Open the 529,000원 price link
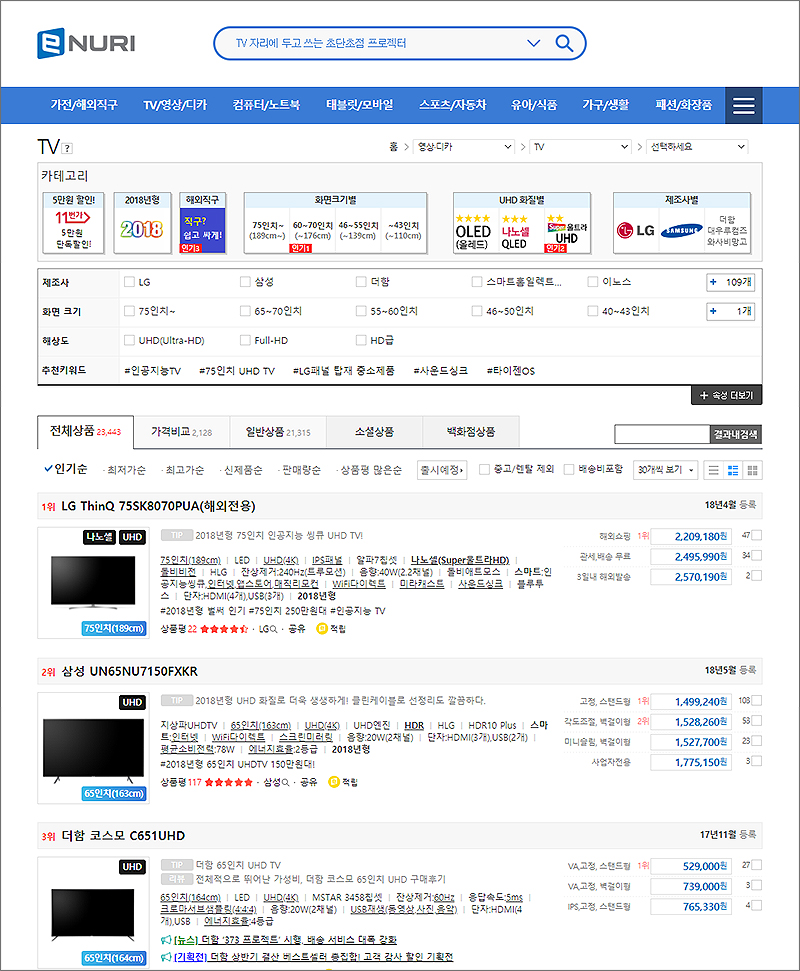Screen dimensions: 800x971 [x=691, y=866]
